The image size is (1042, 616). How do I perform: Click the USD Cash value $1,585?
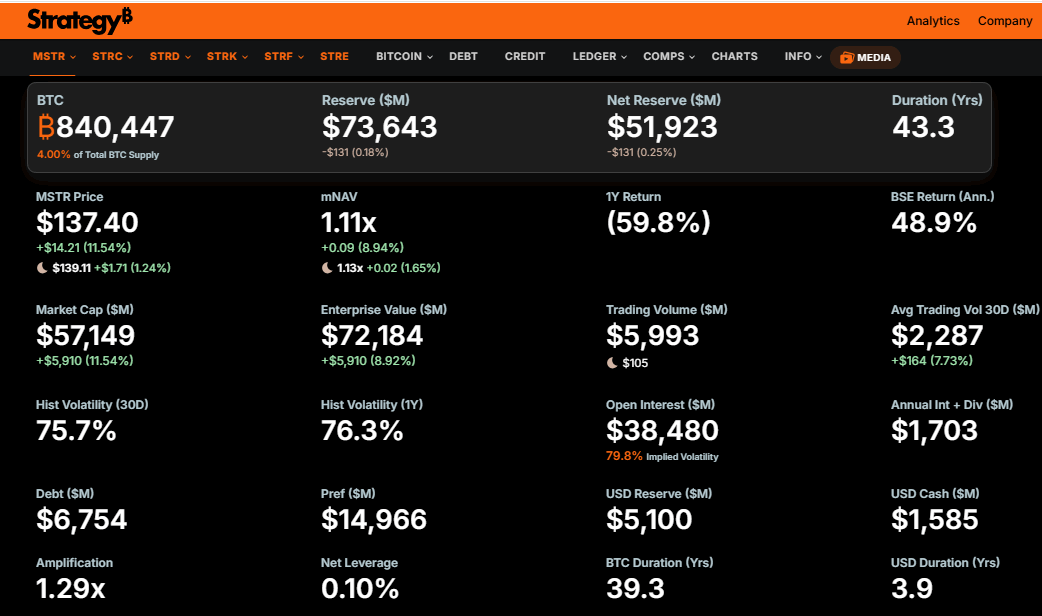click(934, 519)
